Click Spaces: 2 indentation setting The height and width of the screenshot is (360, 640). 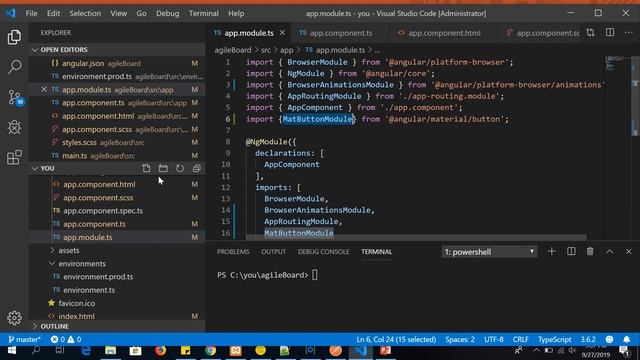click(460, 339)
